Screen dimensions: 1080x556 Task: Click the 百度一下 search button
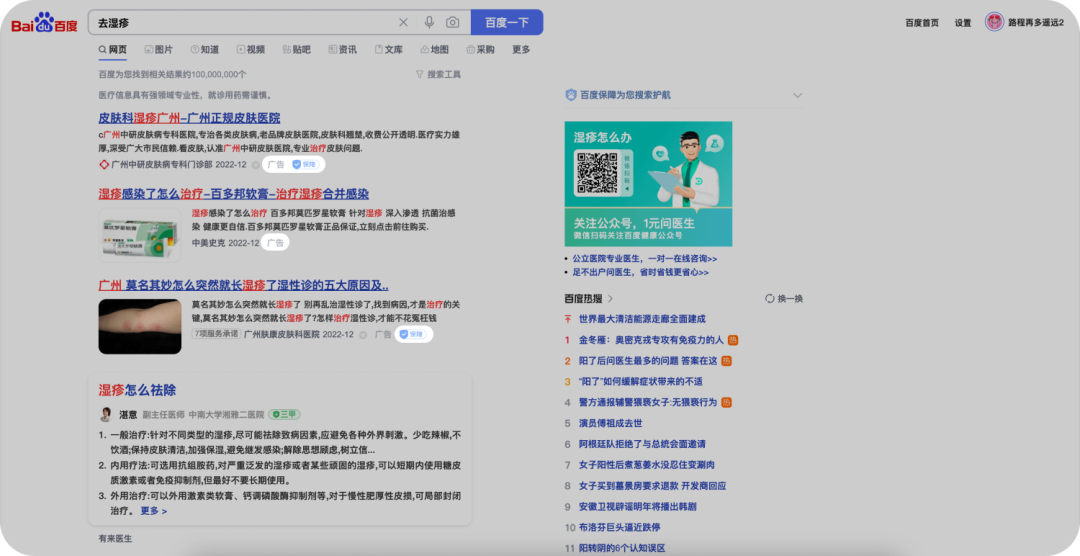click(507, 23)
